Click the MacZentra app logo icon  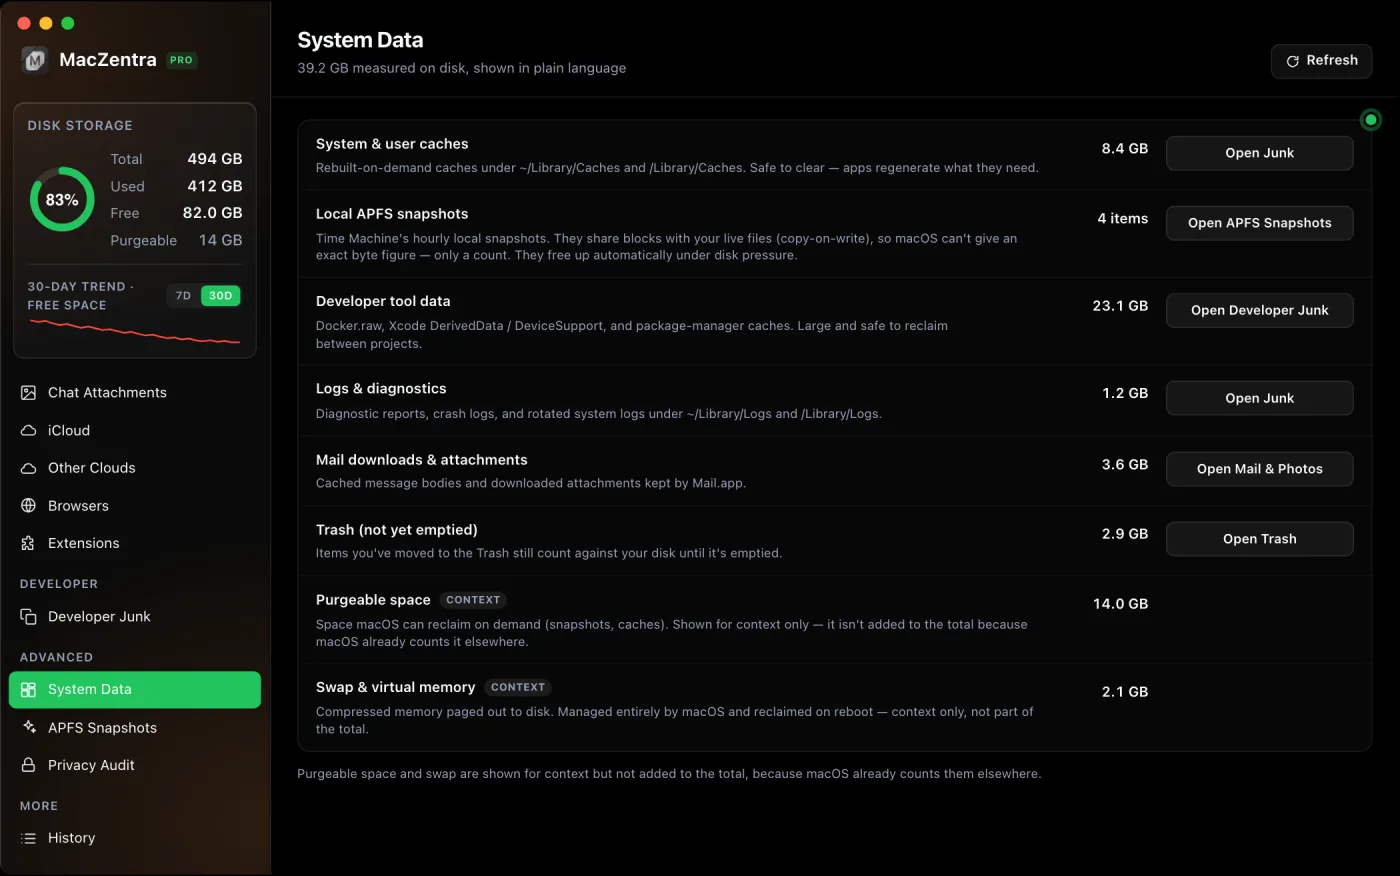pyautogui.click(x=35, y=60)
